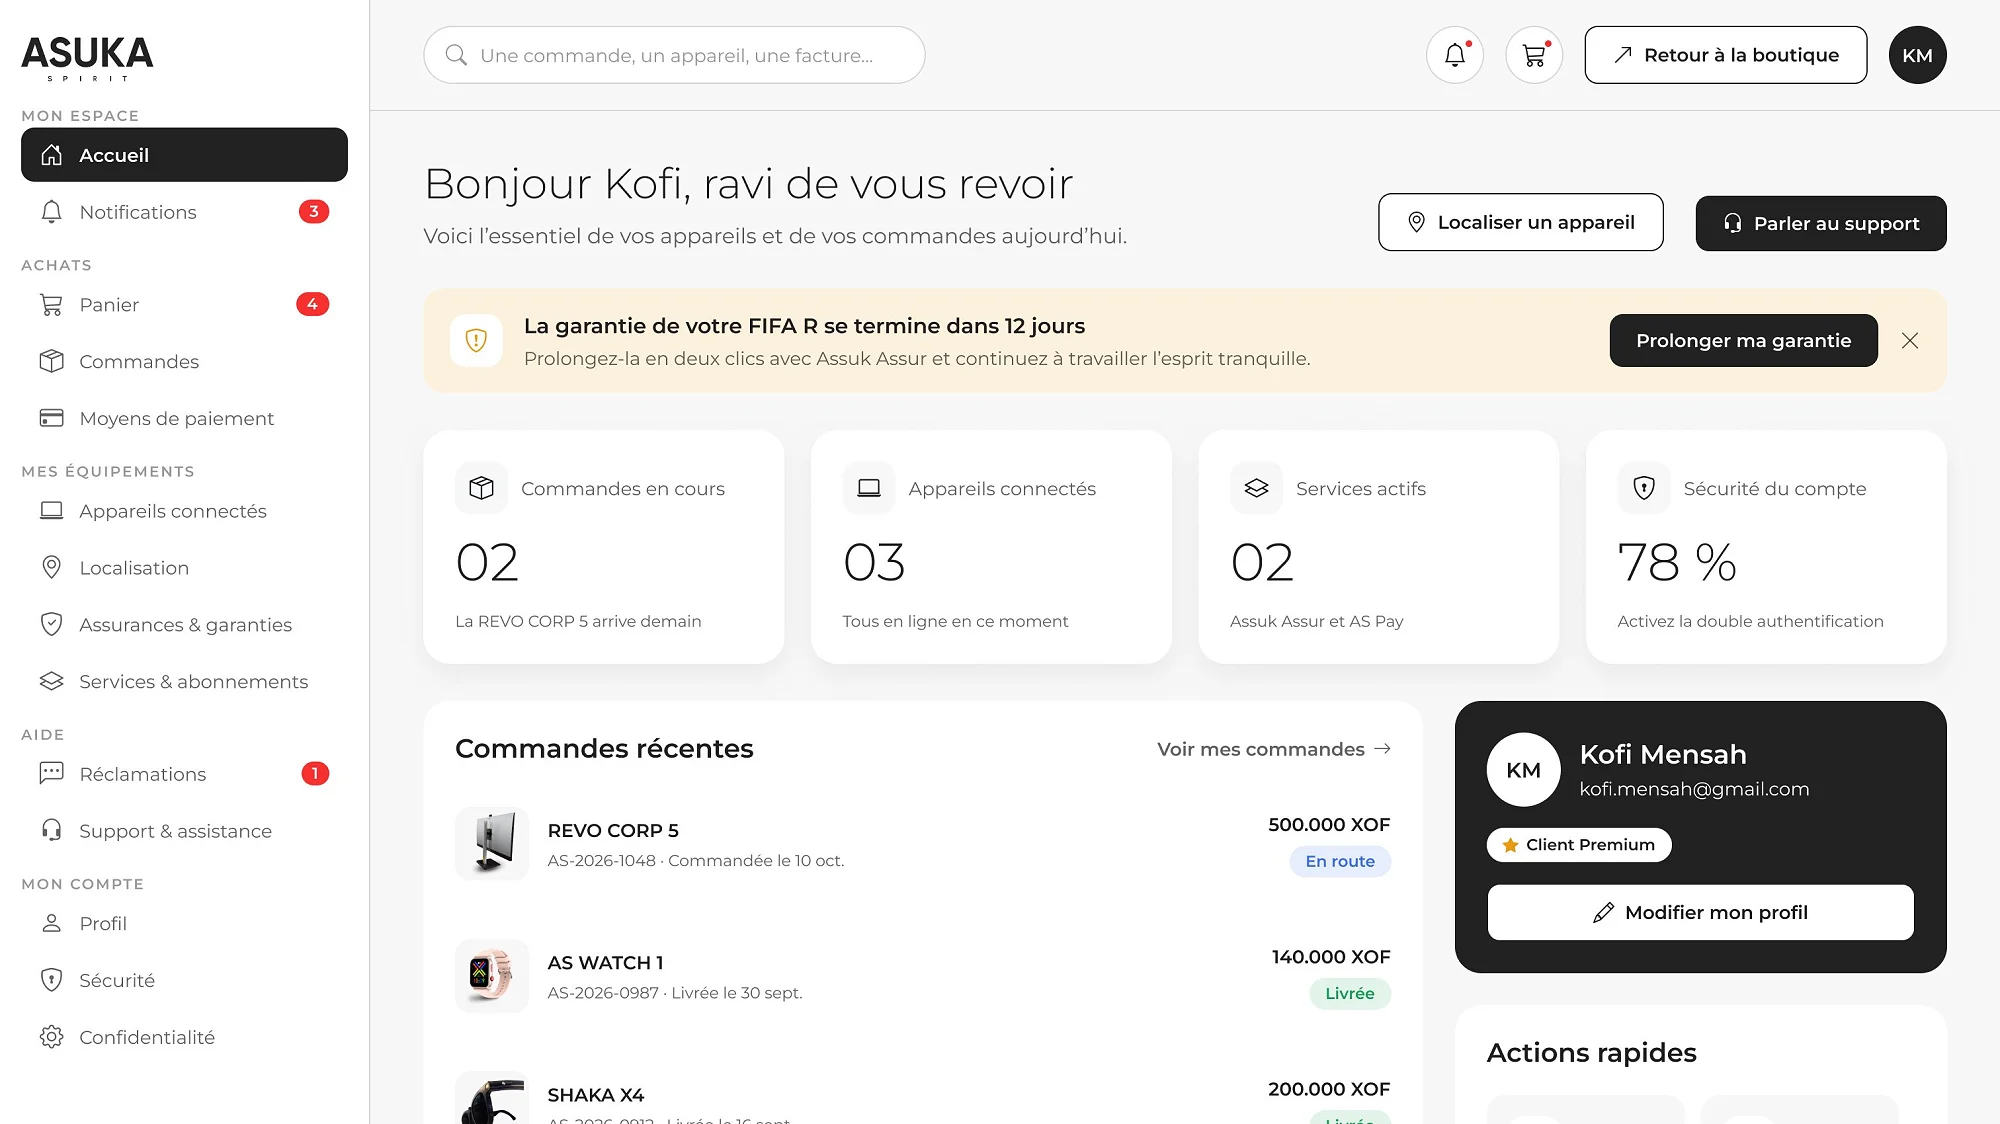This screenshot has height=1124, width=2000.
Task: Click Modifier mon profil button
Action: [x=1700, y=912]
